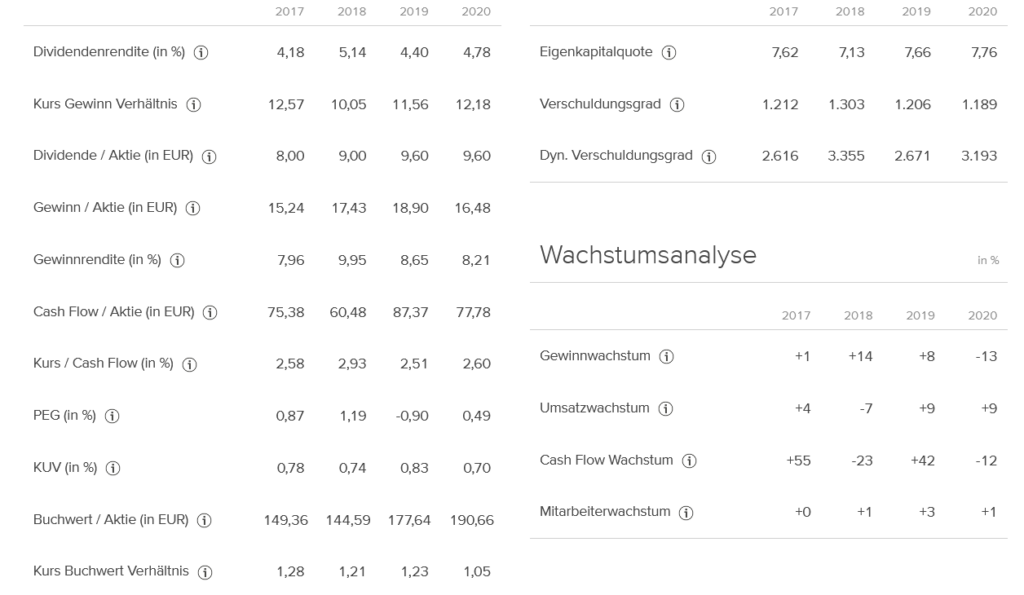
Task: Click info icon next to Gewinnrendite
Action: [x=177, y=261]
